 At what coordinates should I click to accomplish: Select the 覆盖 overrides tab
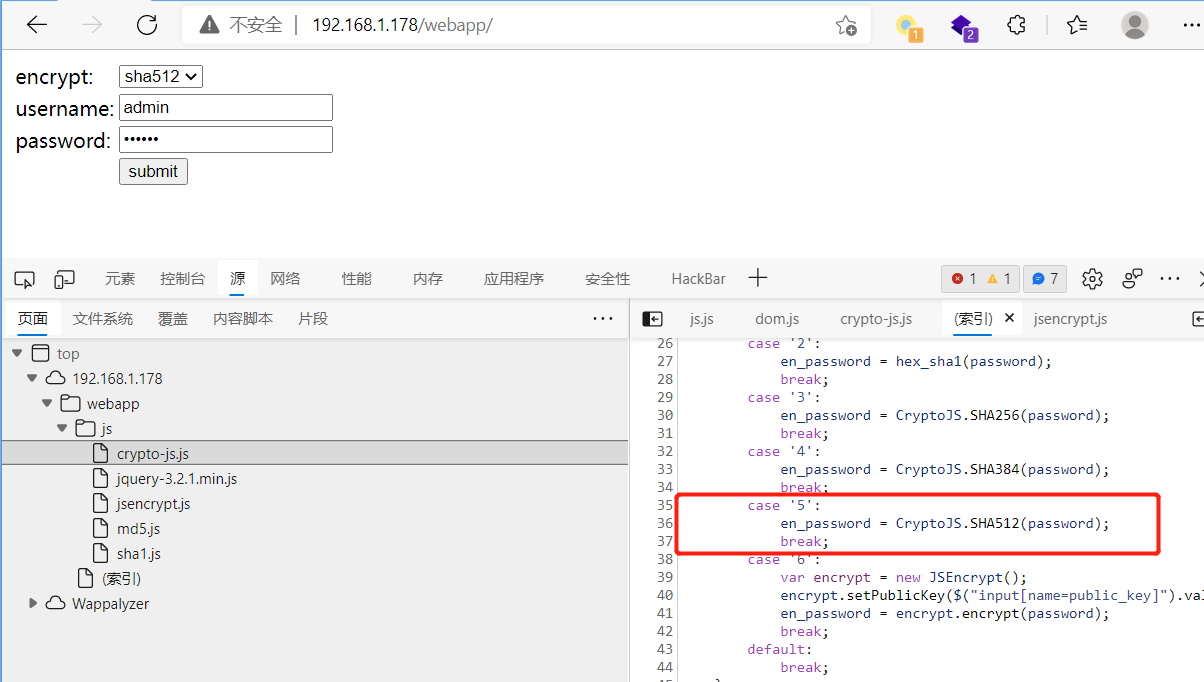(173, 319)
